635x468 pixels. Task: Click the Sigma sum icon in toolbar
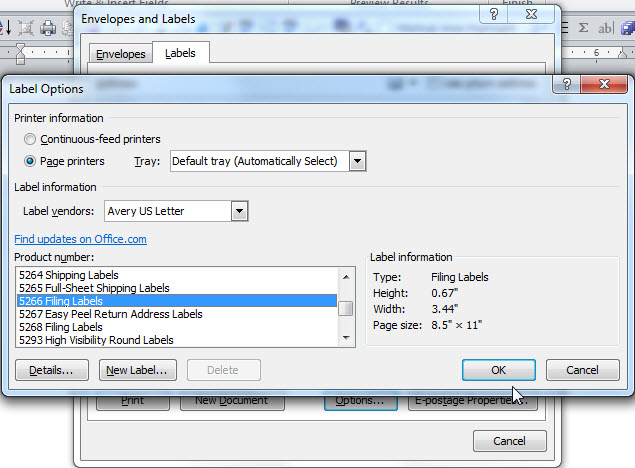click(x=583, y=28)
